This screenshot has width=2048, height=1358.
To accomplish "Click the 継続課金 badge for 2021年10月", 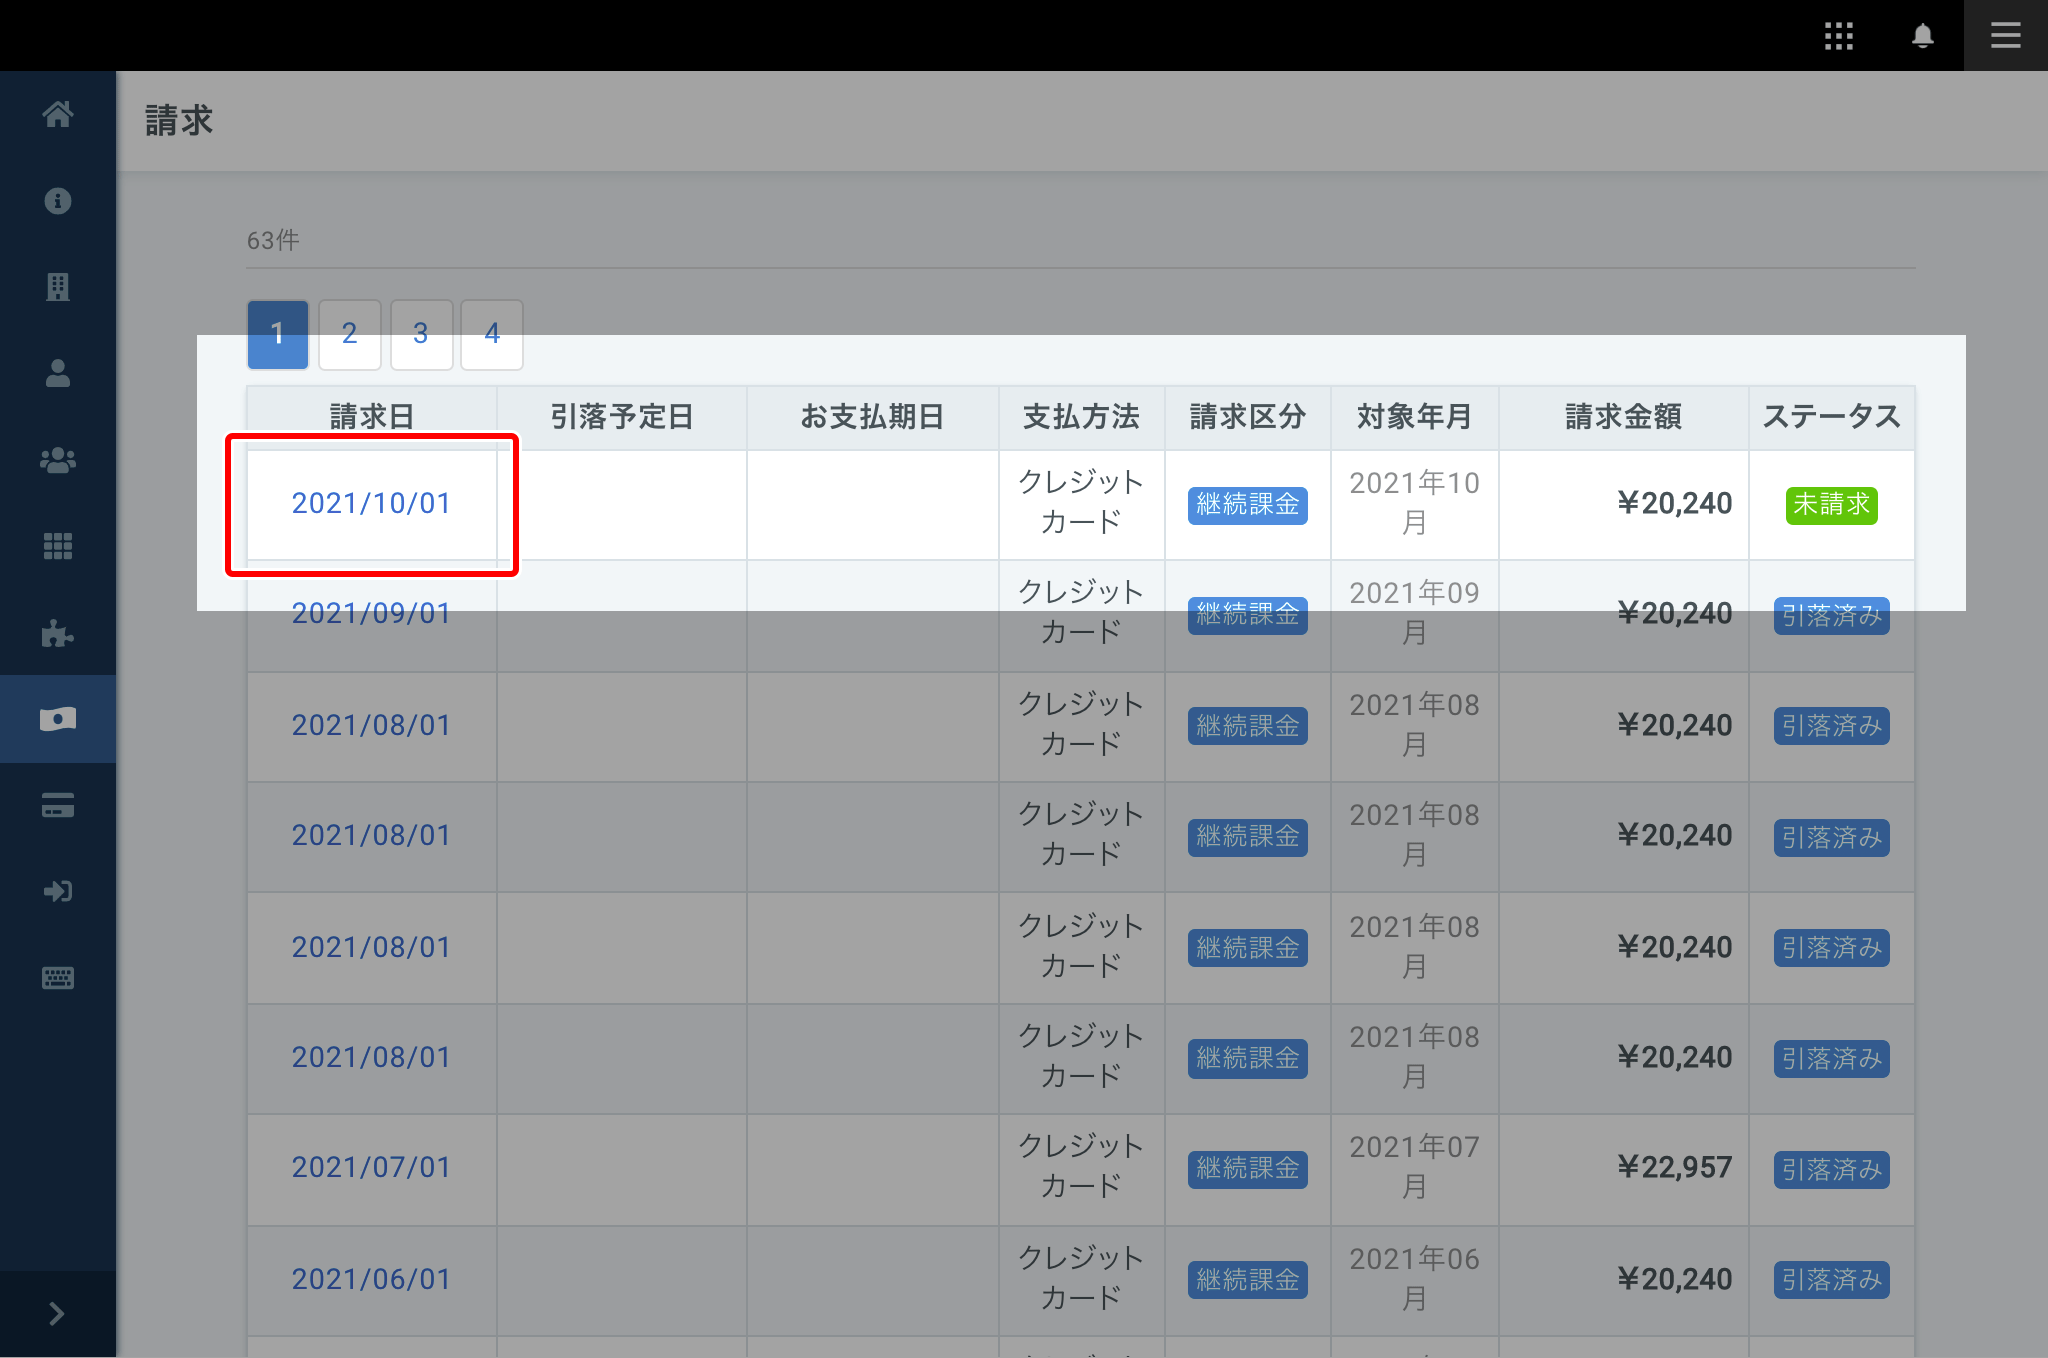I will (x=1247, y=505).
